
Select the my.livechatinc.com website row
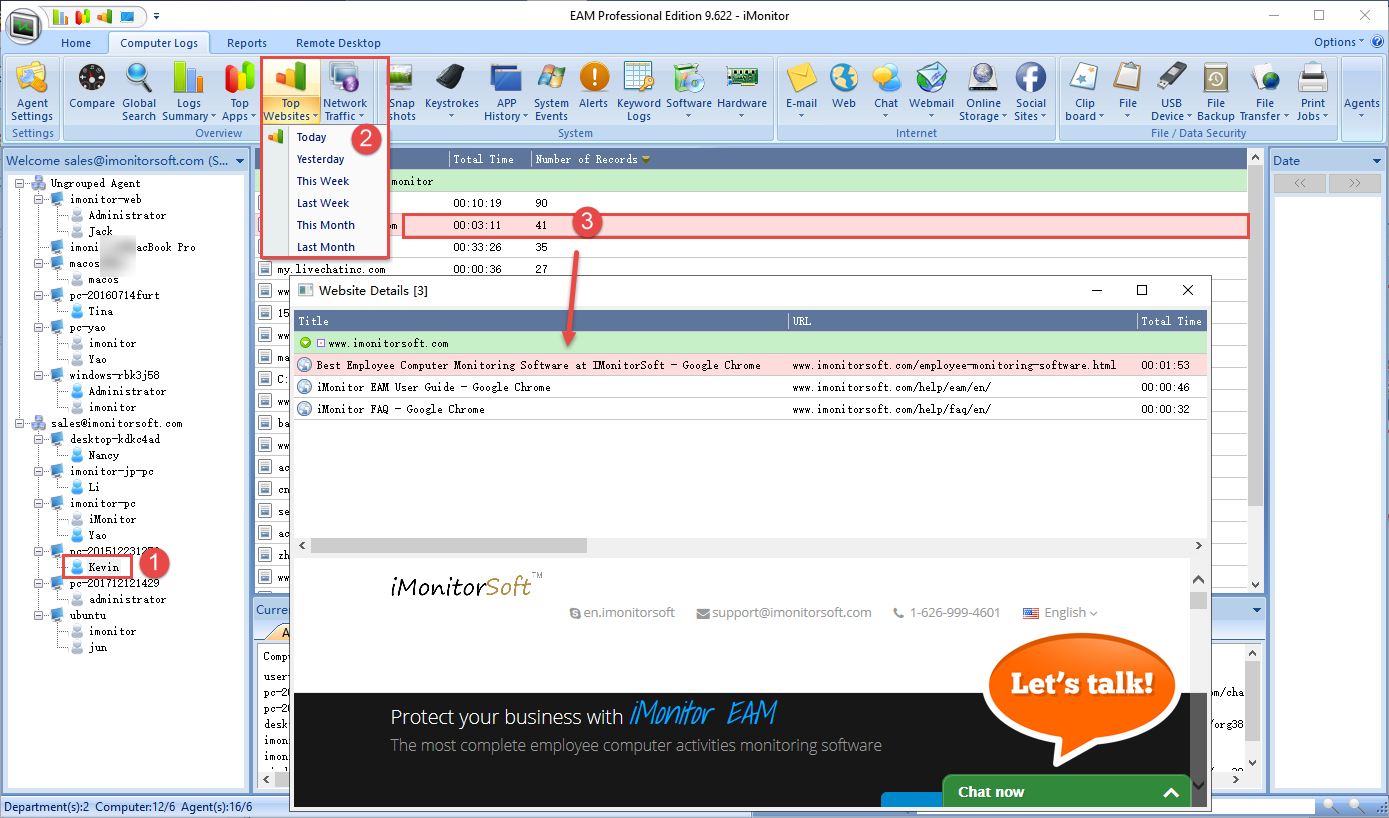pyautogui.click(x=750, y=269)
